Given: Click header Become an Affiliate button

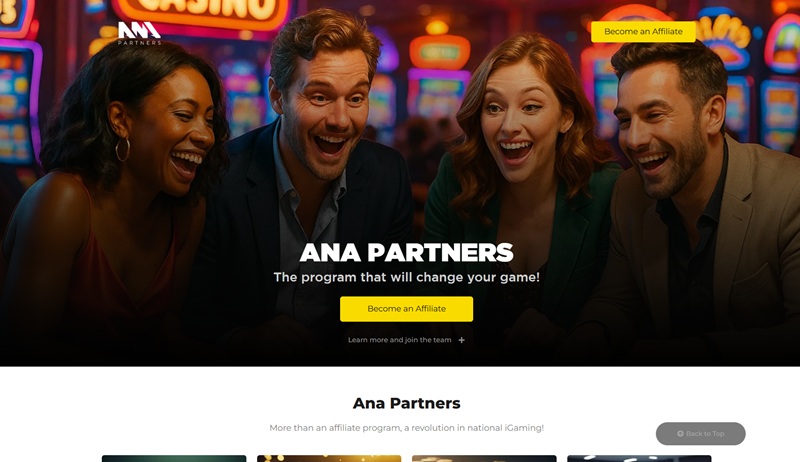Looking at the screenshot, I should [x=643, y=32].
